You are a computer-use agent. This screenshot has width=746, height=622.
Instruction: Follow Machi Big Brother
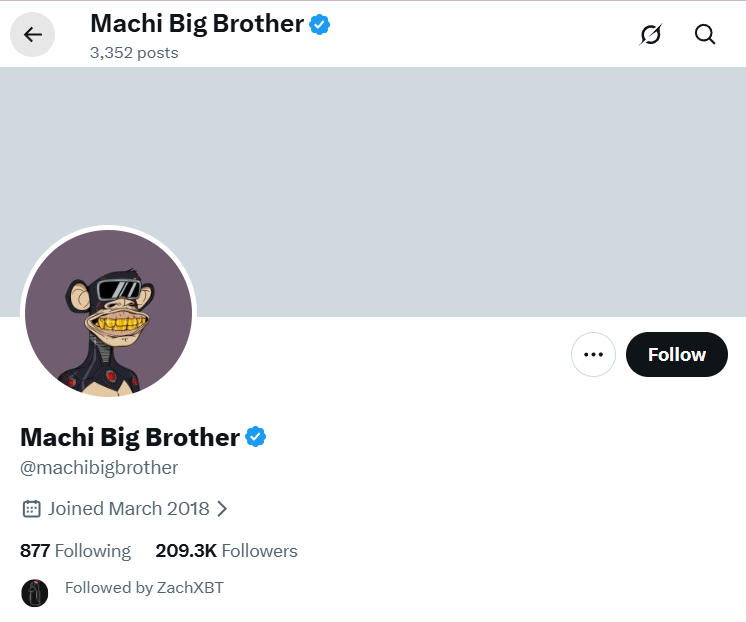tap(676, 354)
